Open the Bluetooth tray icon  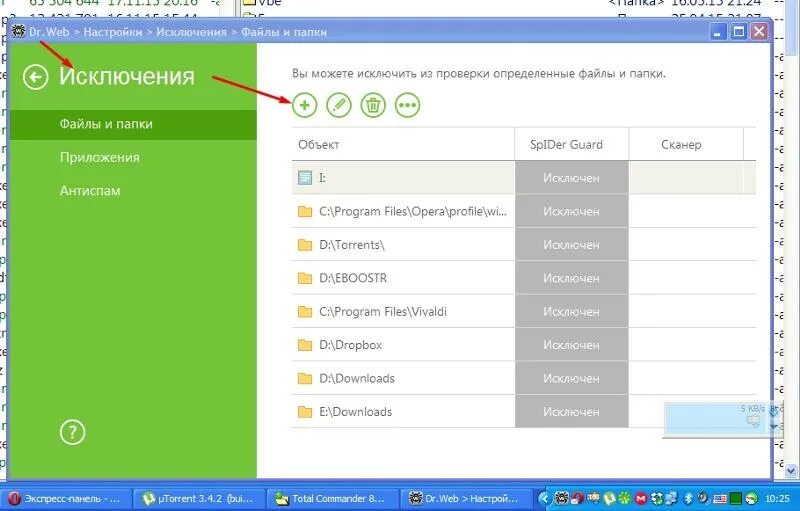[688, 498]
